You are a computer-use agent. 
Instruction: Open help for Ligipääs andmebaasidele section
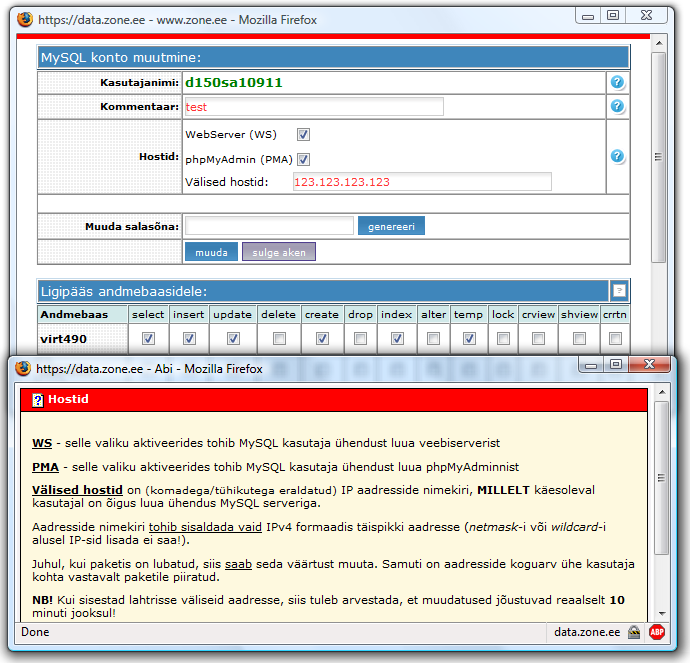coord(619,290)
